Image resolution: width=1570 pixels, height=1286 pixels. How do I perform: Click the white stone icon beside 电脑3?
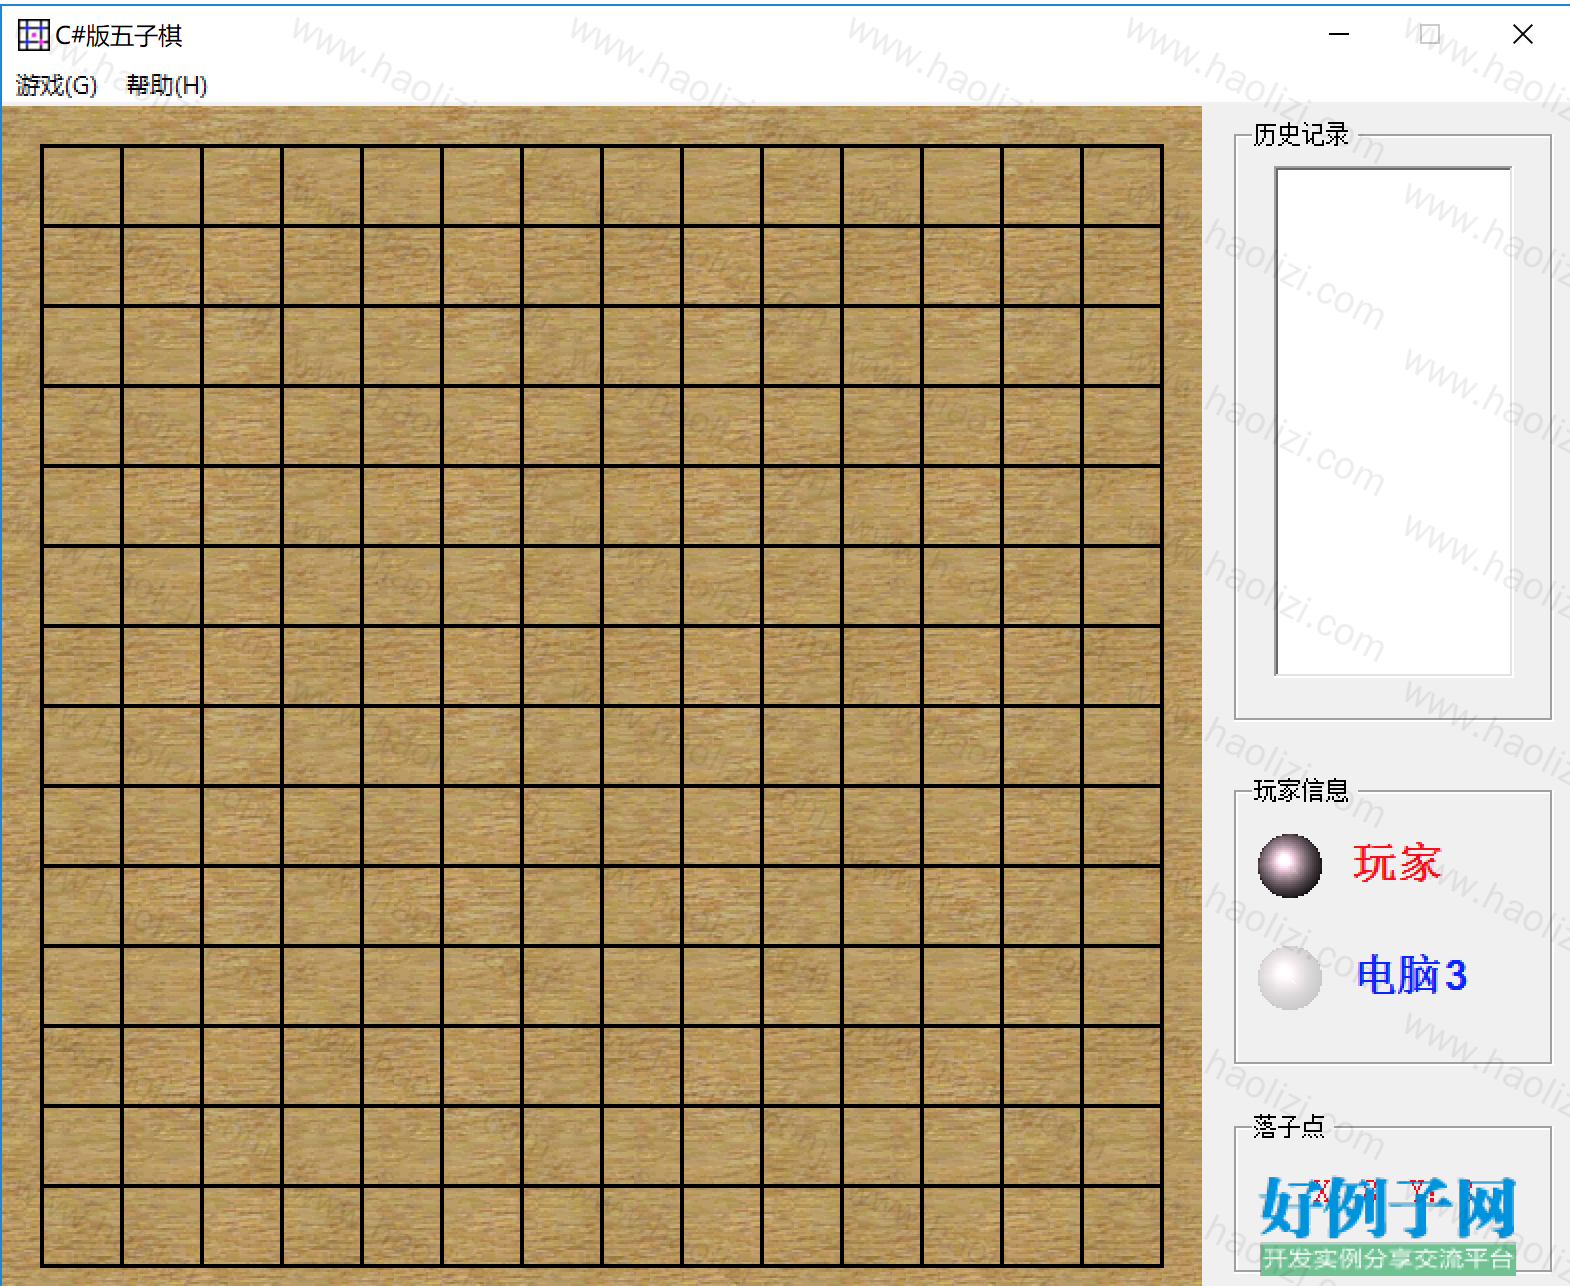point(1290,977)
